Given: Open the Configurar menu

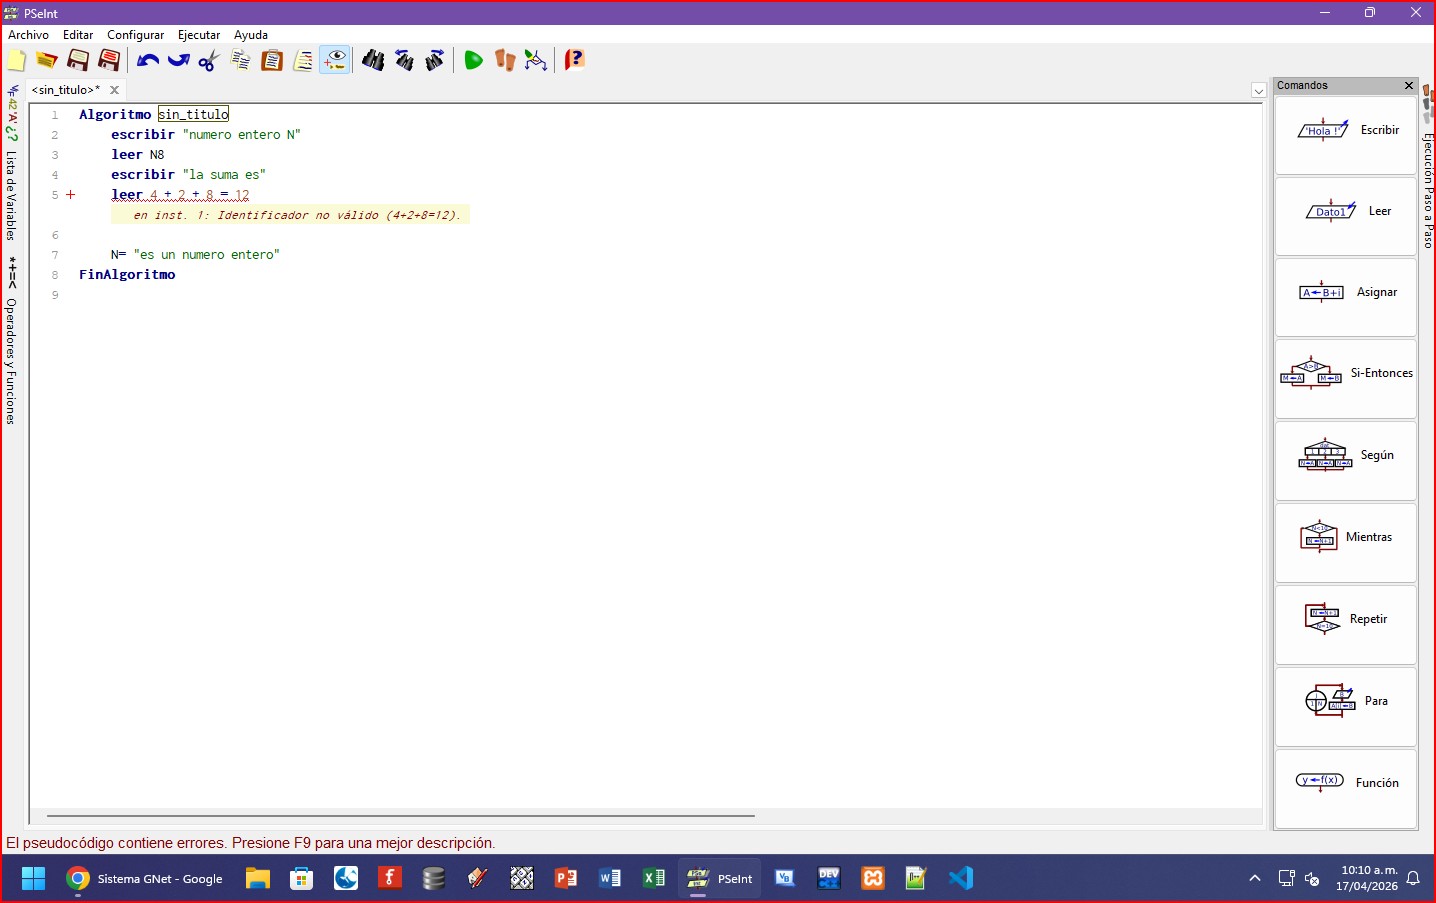Looking at the screenshot, I should point(135,35).
